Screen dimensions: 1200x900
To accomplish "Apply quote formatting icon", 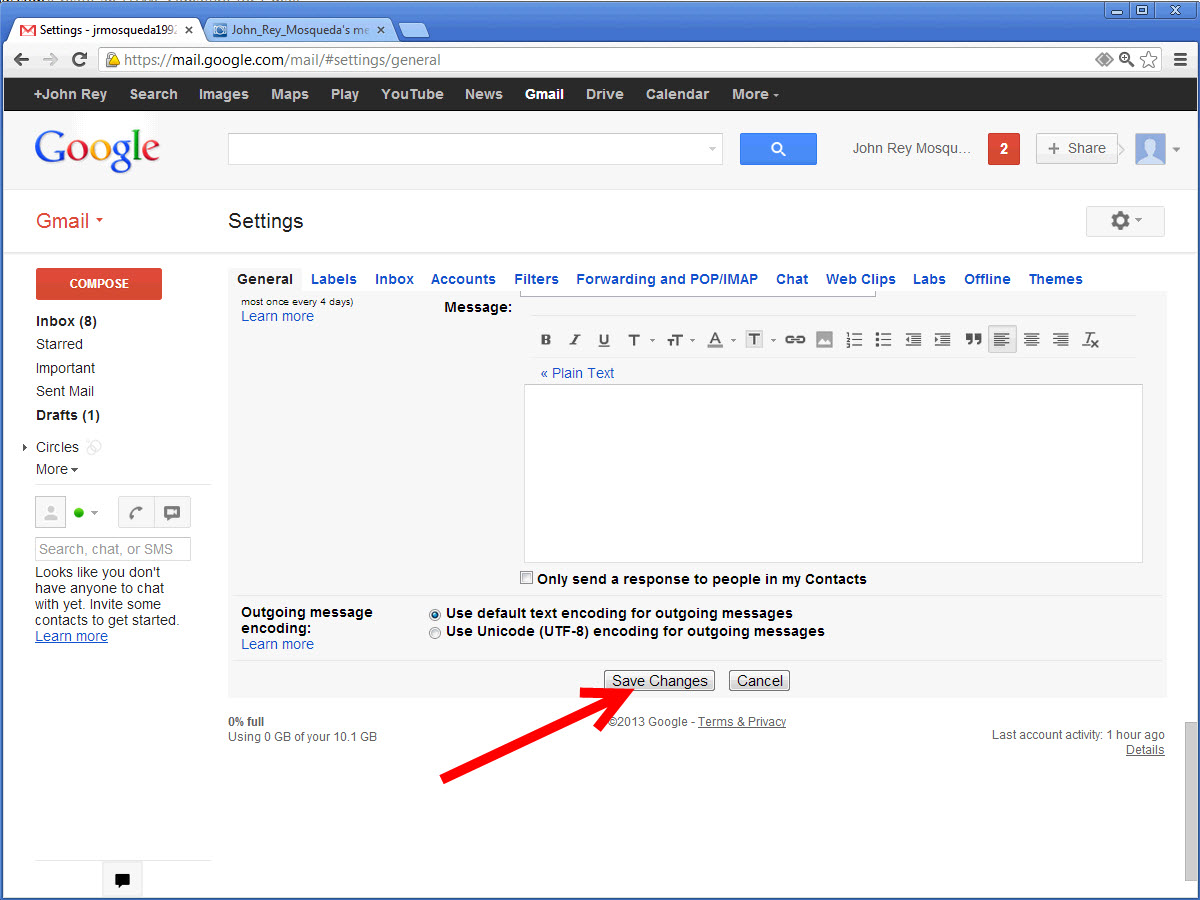I will coord(973,340).
